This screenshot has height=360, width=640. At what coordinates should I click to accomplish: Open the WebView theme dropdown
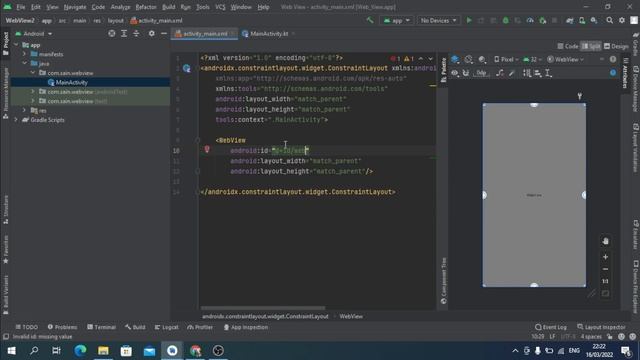pyautogui.click(x=566, y=60)
